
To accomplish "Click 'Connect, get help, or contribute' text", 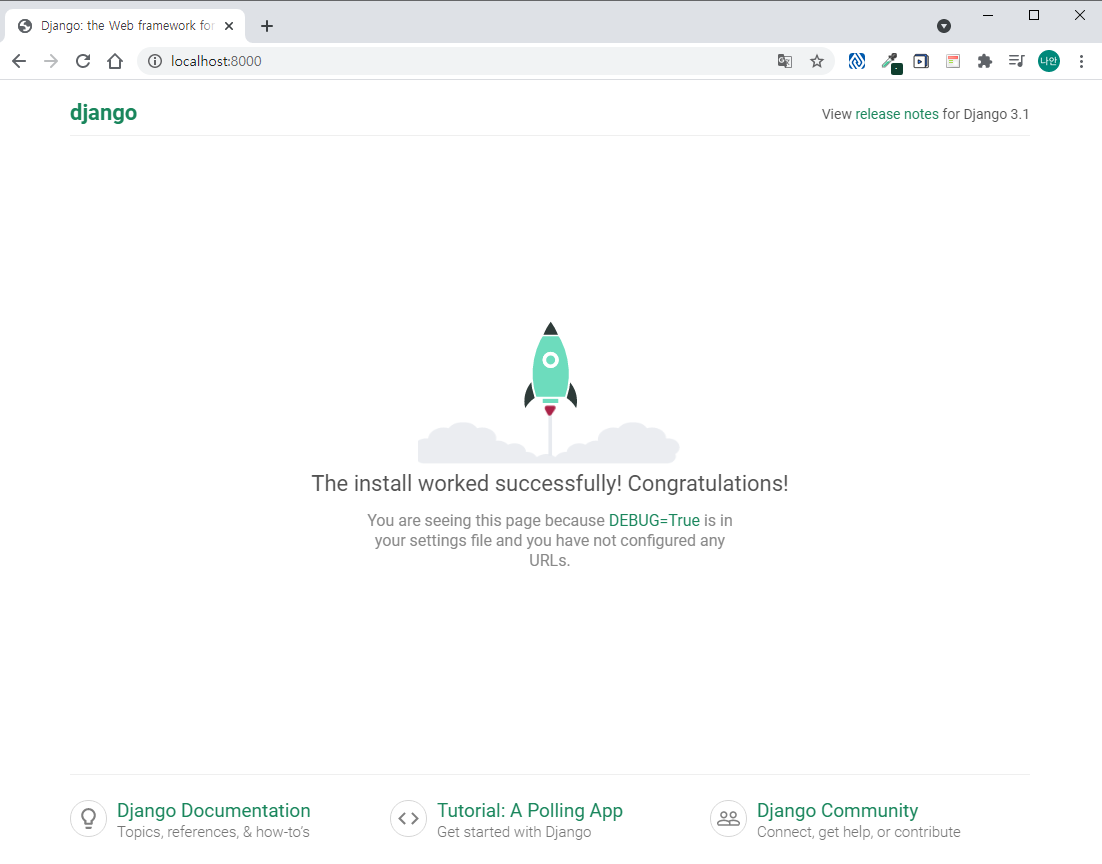I will click(x=858, y=832).
